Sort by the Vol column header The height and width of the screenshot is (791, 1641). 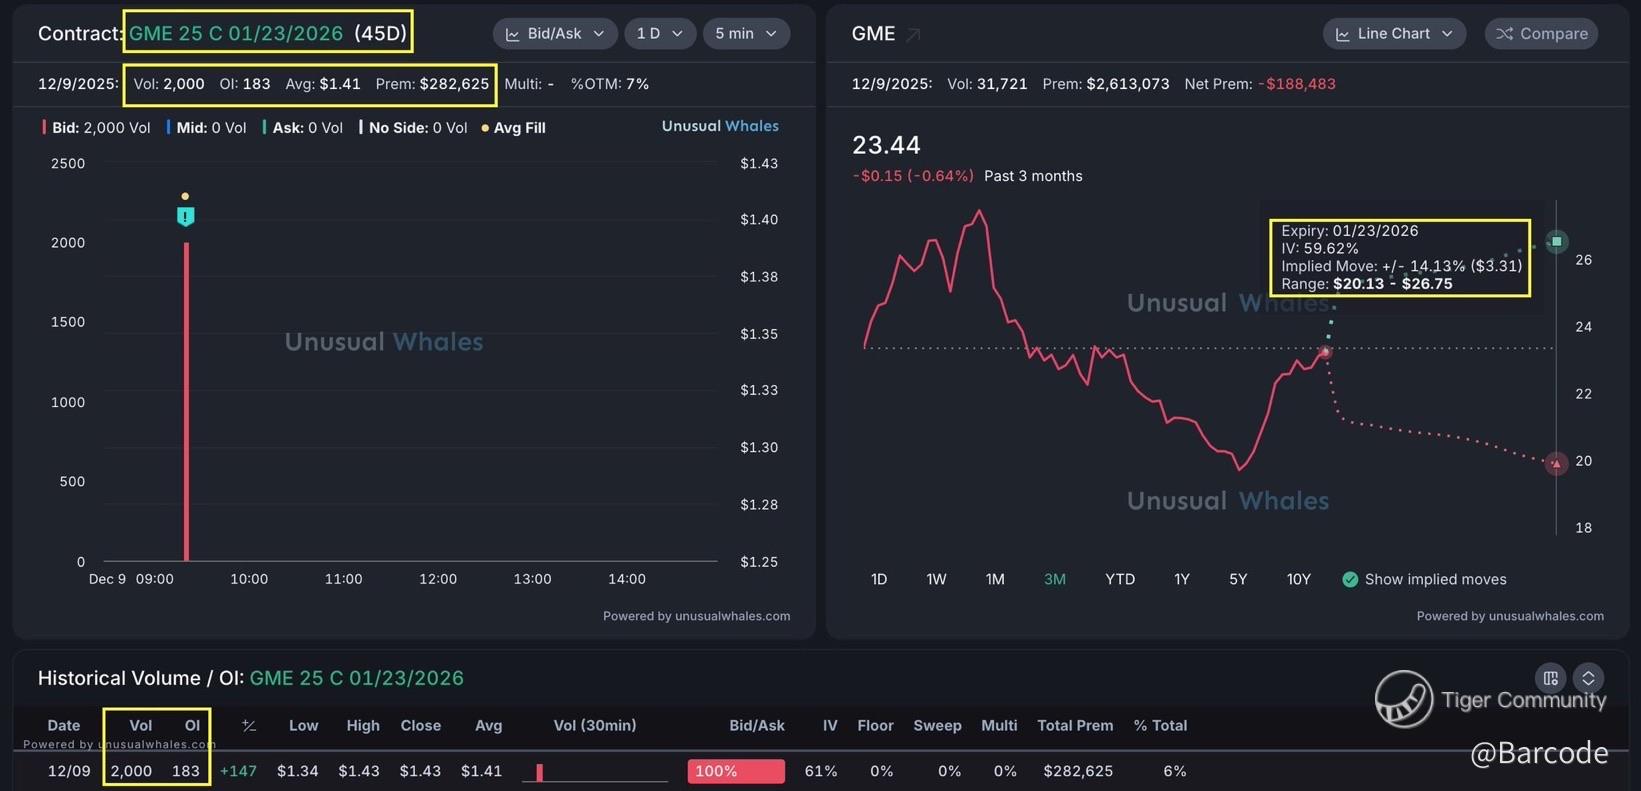click(140, 726)
